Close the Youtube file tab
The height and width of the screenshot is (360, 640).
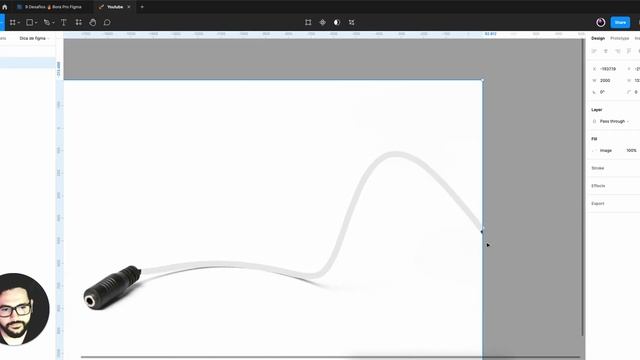tap(129, 7)
